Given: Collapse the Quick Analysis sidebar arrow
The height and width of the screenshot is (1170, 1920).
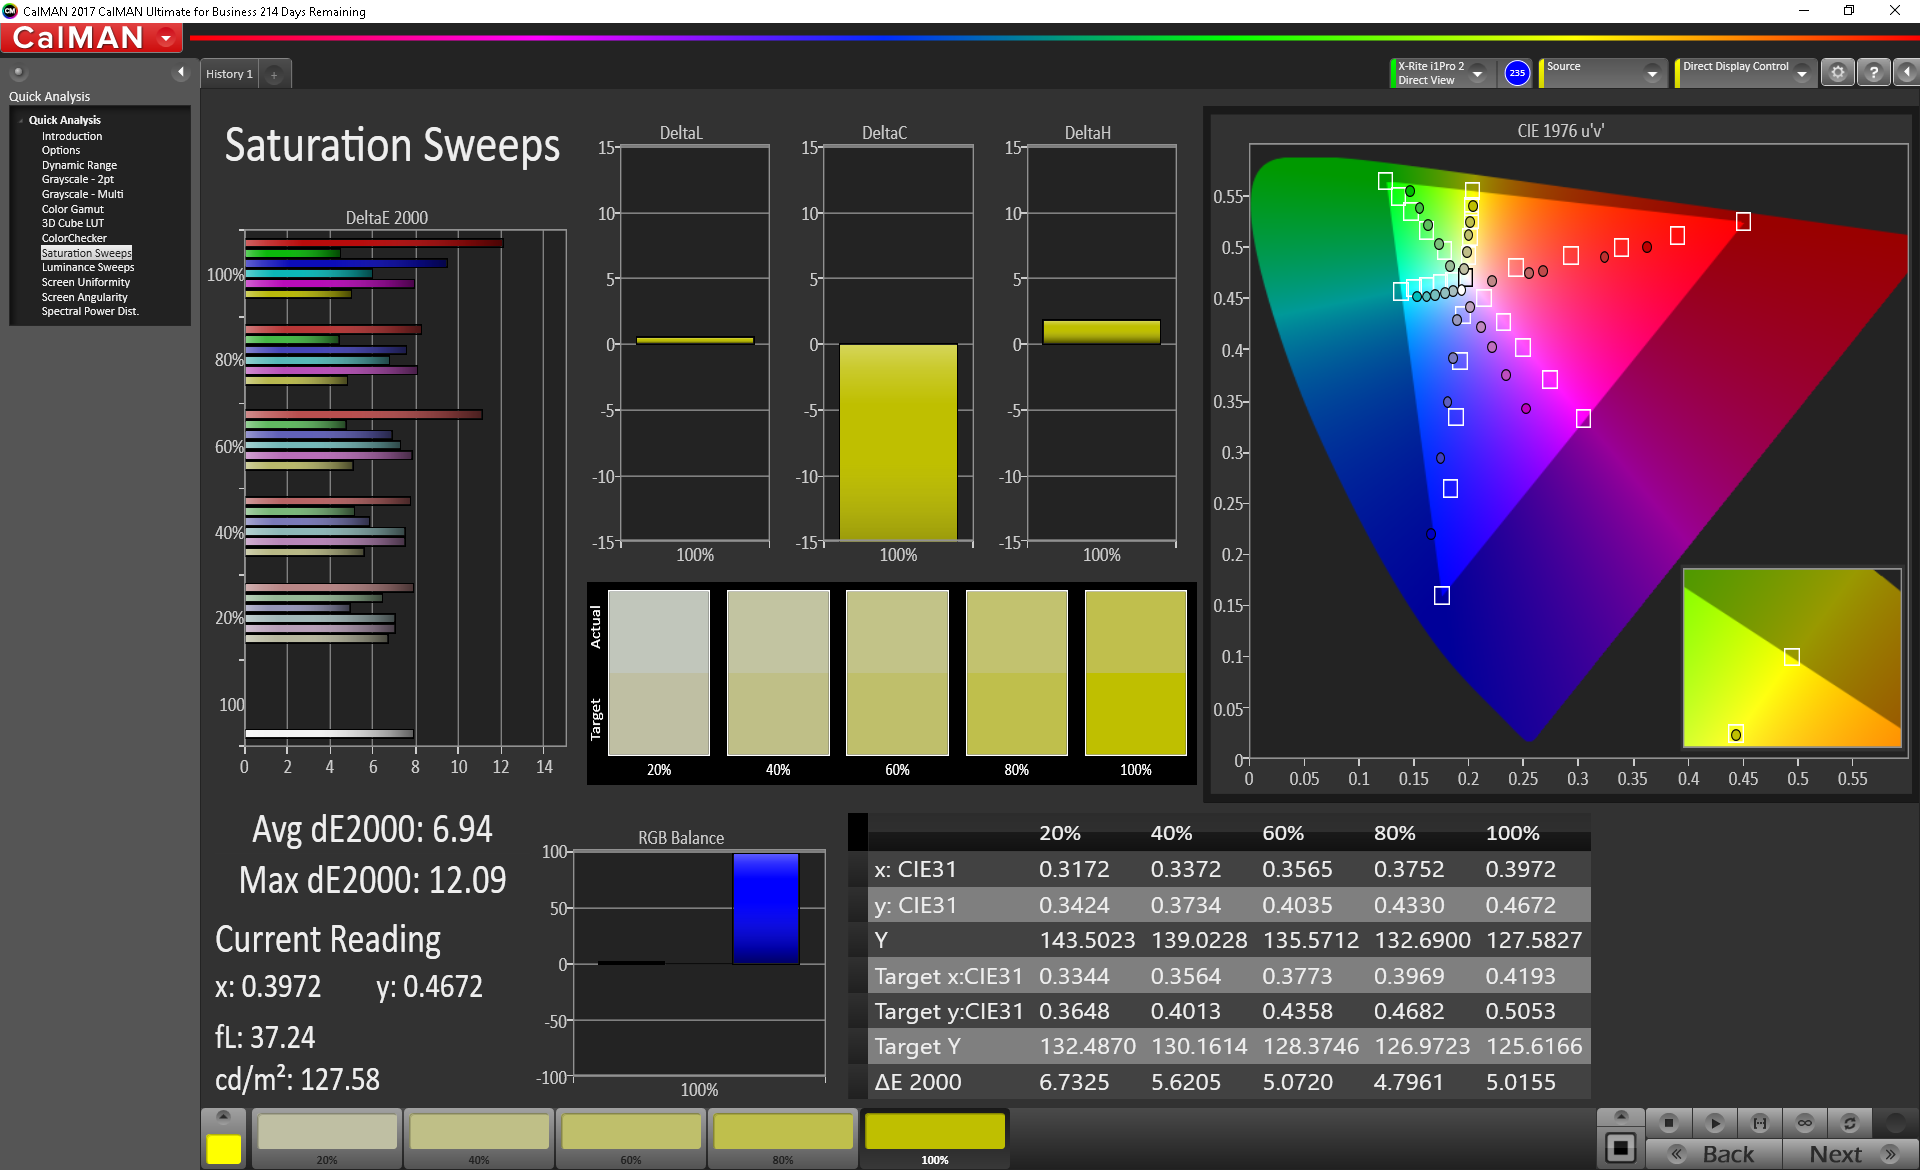Looking at the screenshot, I should click(181, 72).
